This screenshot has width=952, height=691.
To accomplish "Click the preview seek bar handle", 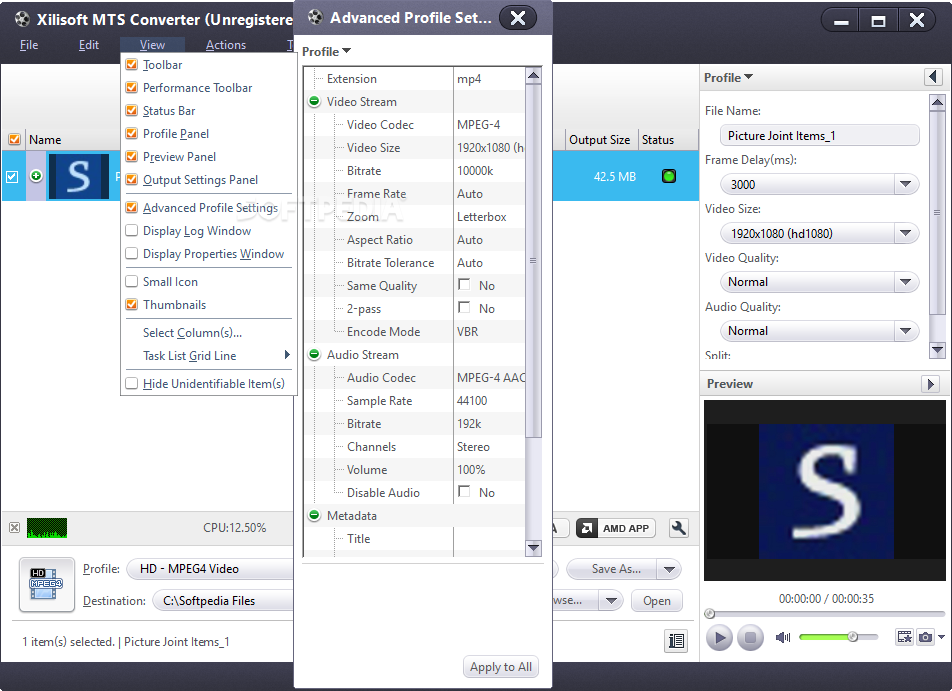I will pyautogui.click(x=710, y=614).
